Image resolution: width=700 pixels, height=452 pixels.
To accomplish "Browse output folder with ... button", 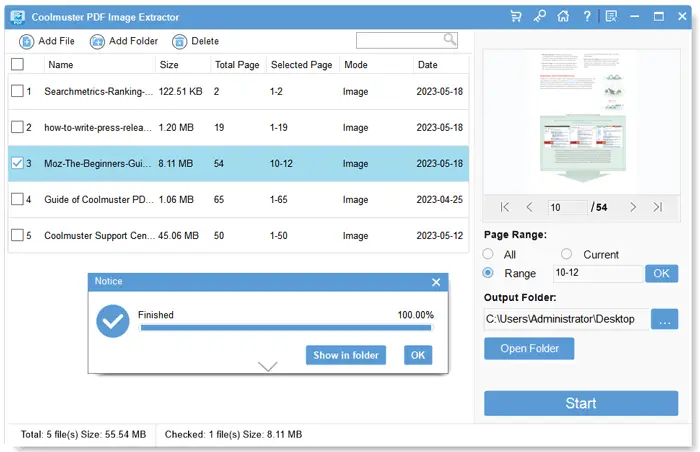I will [x=664, y=319].
